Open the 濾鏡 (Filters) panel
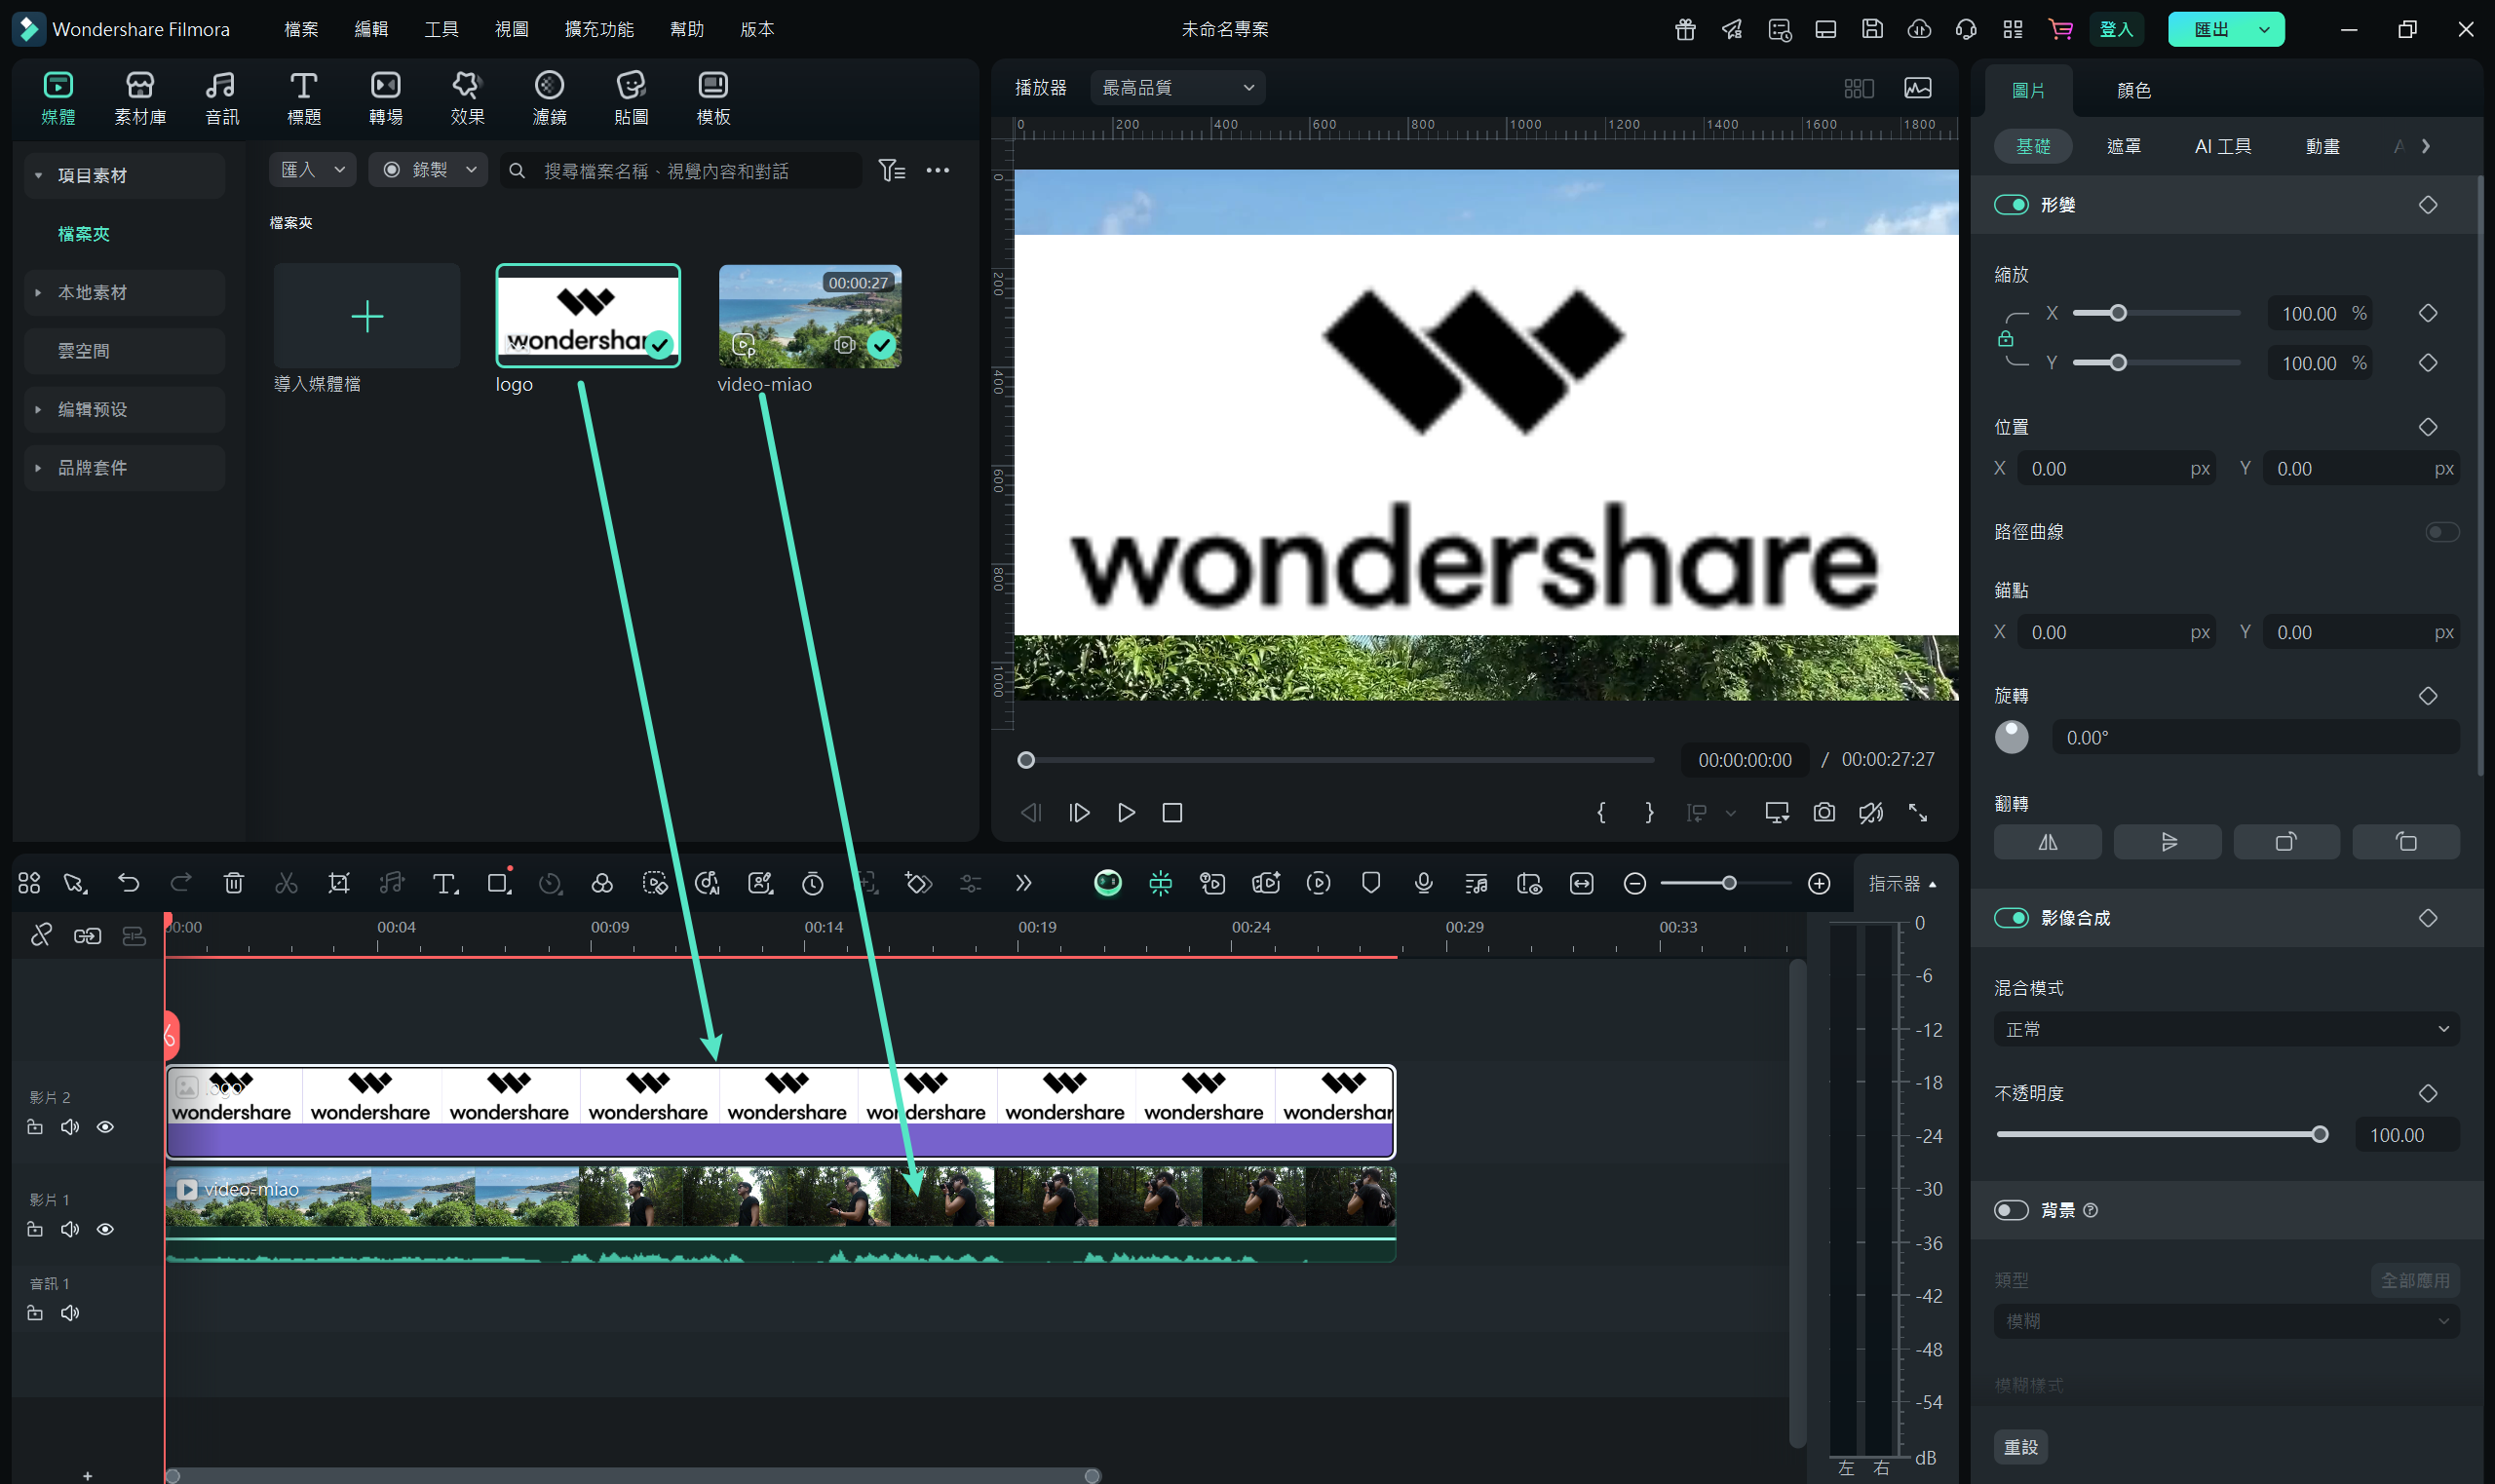This screenshot has width=2495, height=1484. (549, 97)
